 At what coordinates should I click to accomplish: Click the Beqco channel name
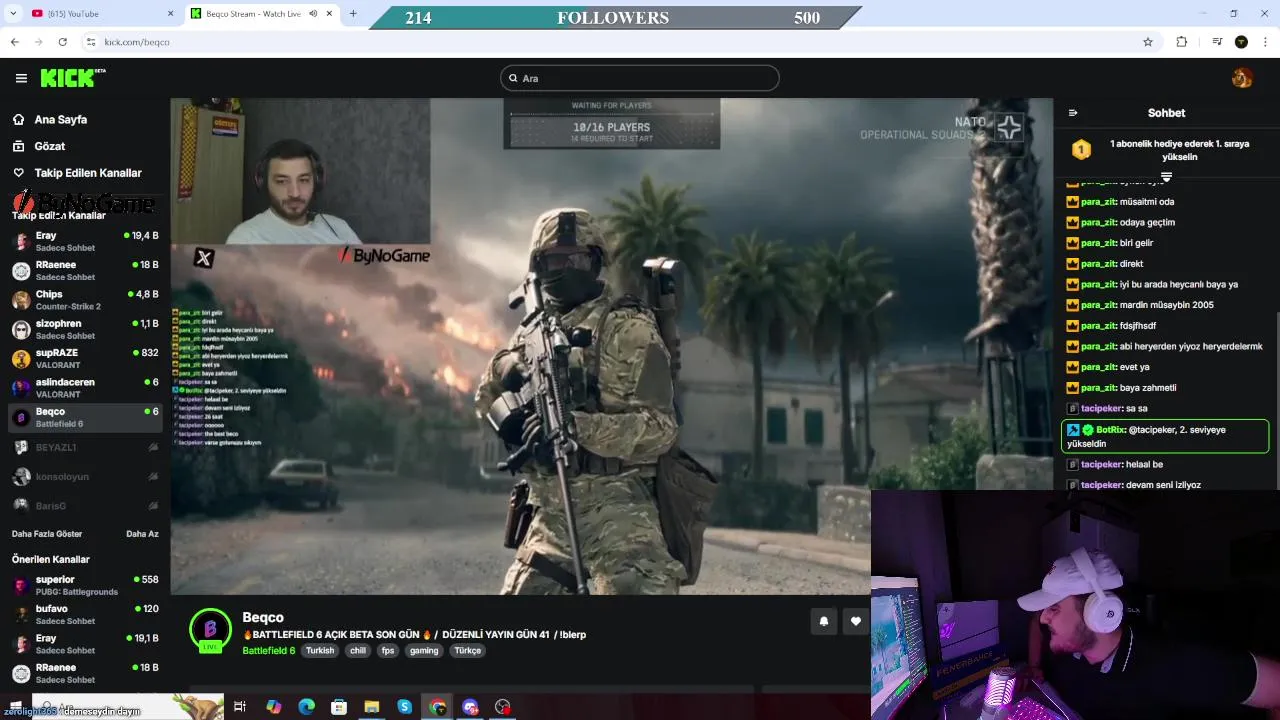click(x=263, y=617)
